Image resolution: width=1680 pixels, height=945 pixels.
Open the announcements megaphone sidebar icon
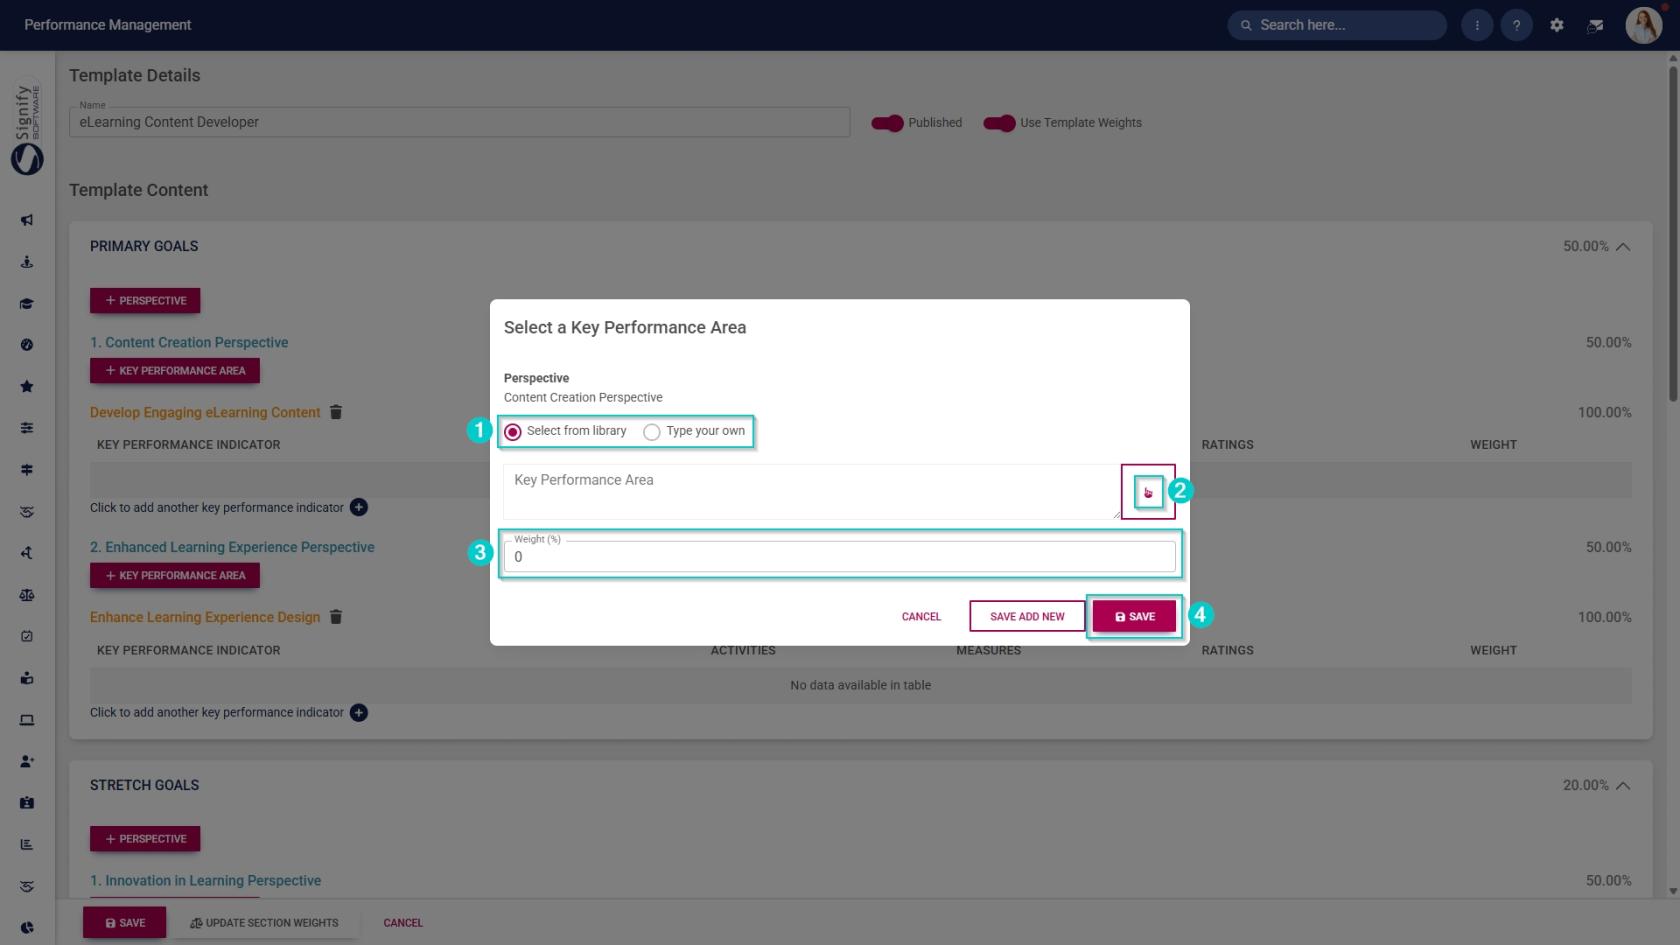pyautogui.click(x=27, y=220)
